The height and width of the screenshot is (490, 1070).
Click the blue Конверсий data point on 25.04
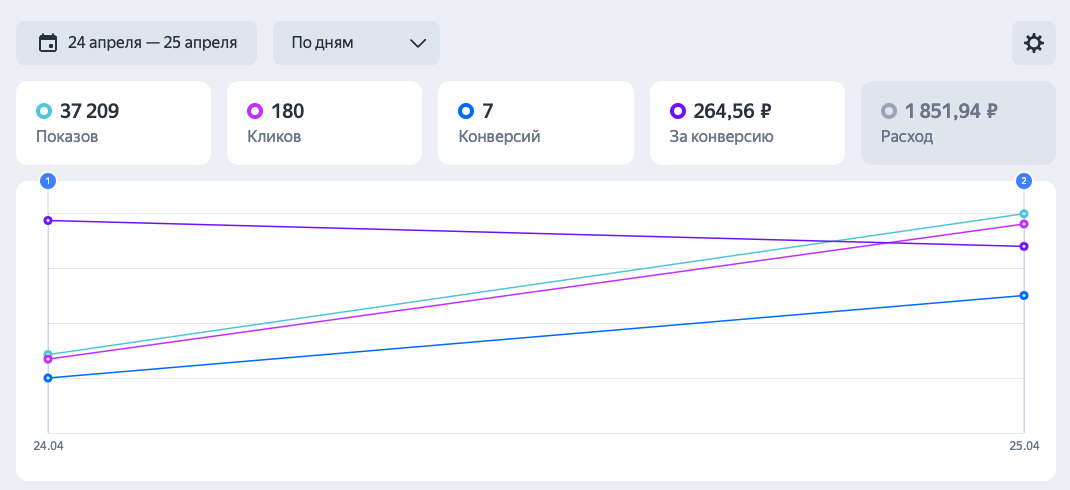(1024, 295)
